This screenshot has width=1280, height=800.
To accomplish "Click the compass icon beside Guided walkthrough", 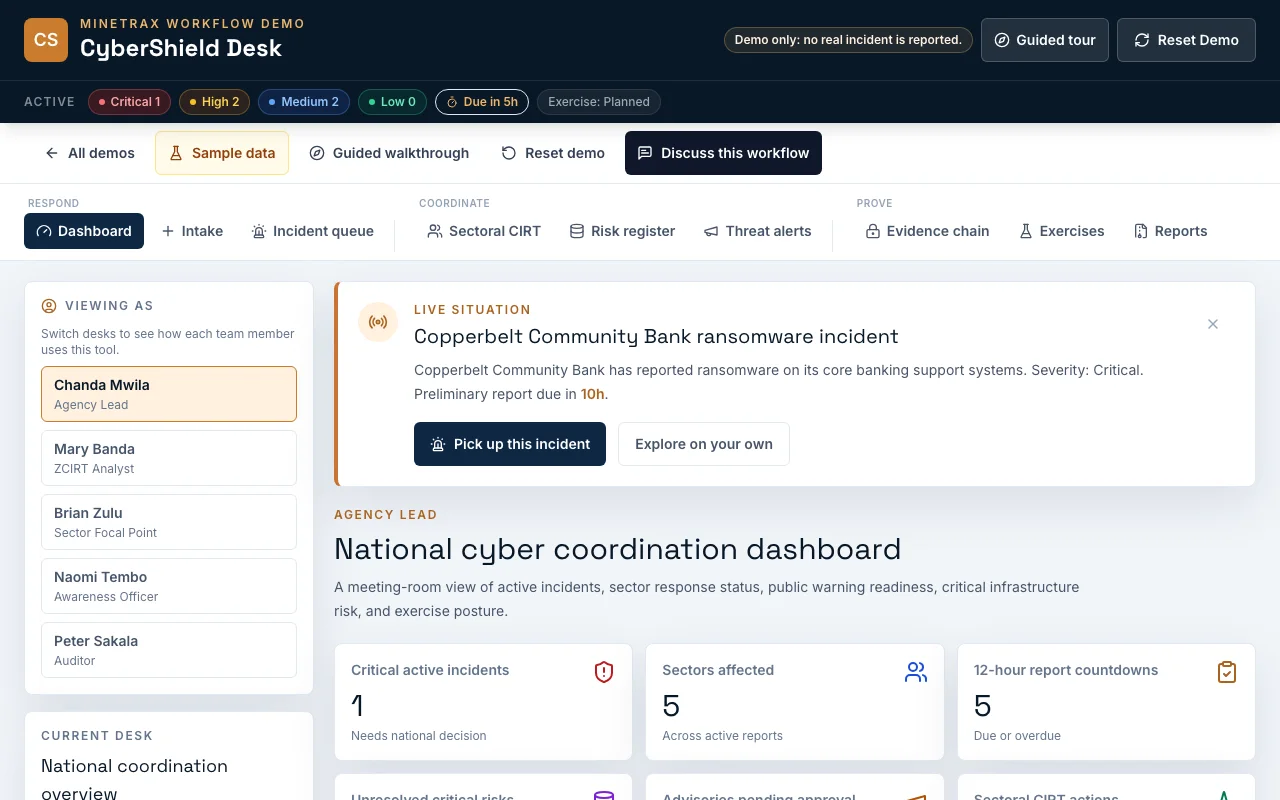I will 317,153.
